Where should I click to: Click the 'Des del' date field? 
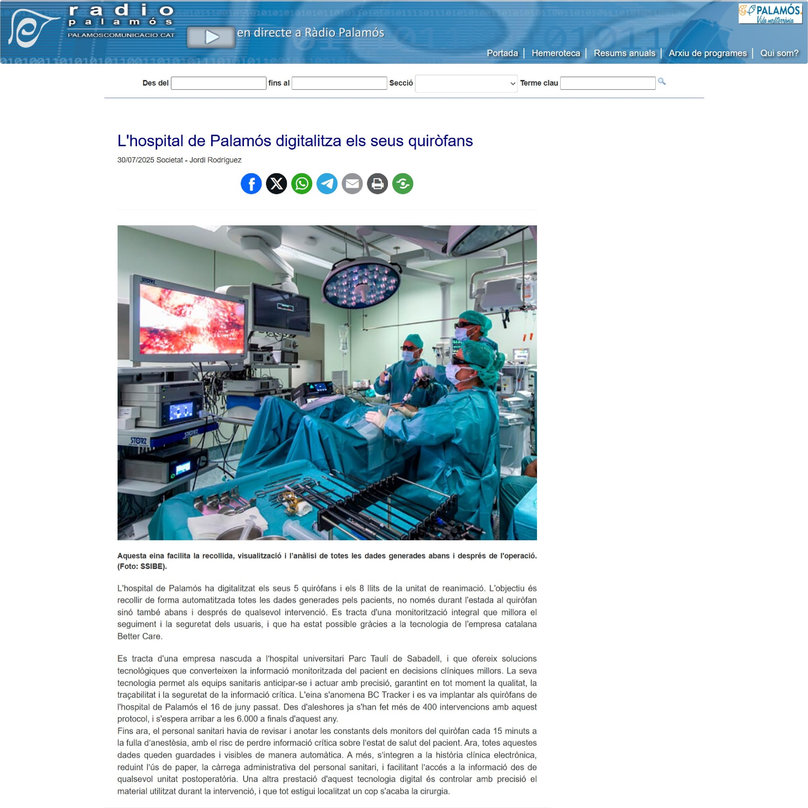click(218, 83)
